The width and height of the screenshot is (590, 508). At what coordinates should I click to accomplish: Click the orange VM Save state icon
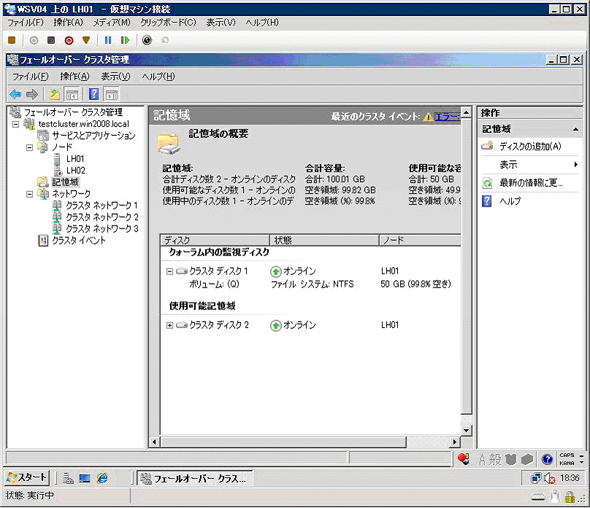(x=86, y=40)
